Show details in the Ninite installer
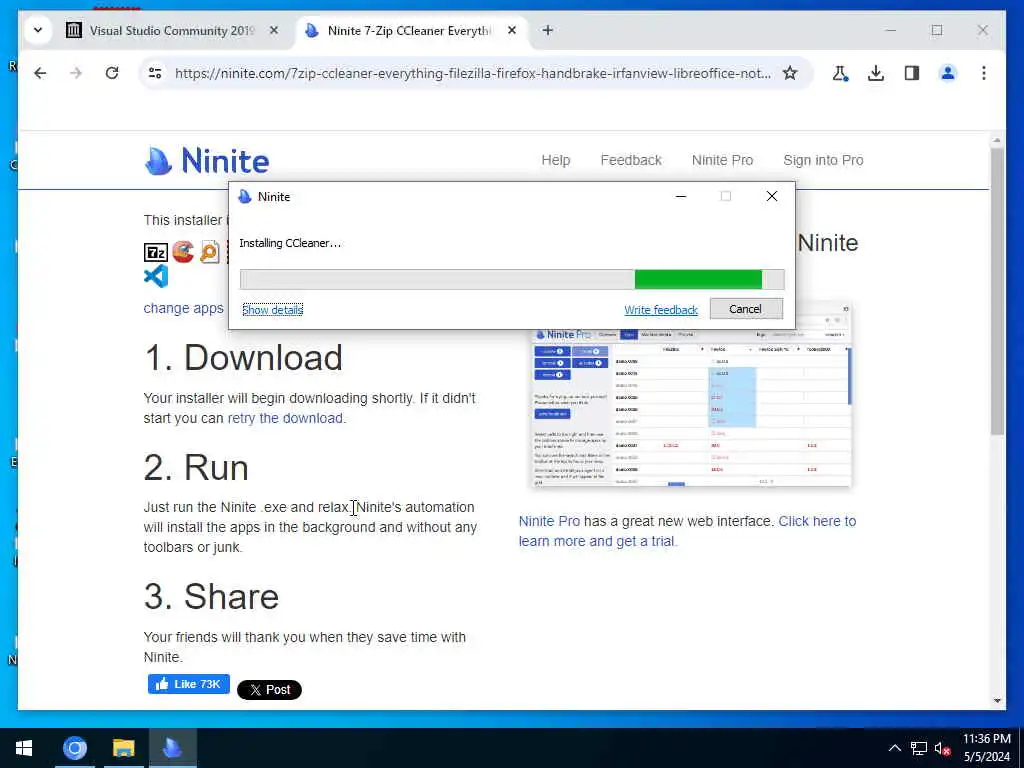Viewport: 1024px width, 768px height. [x=272, y=310]
